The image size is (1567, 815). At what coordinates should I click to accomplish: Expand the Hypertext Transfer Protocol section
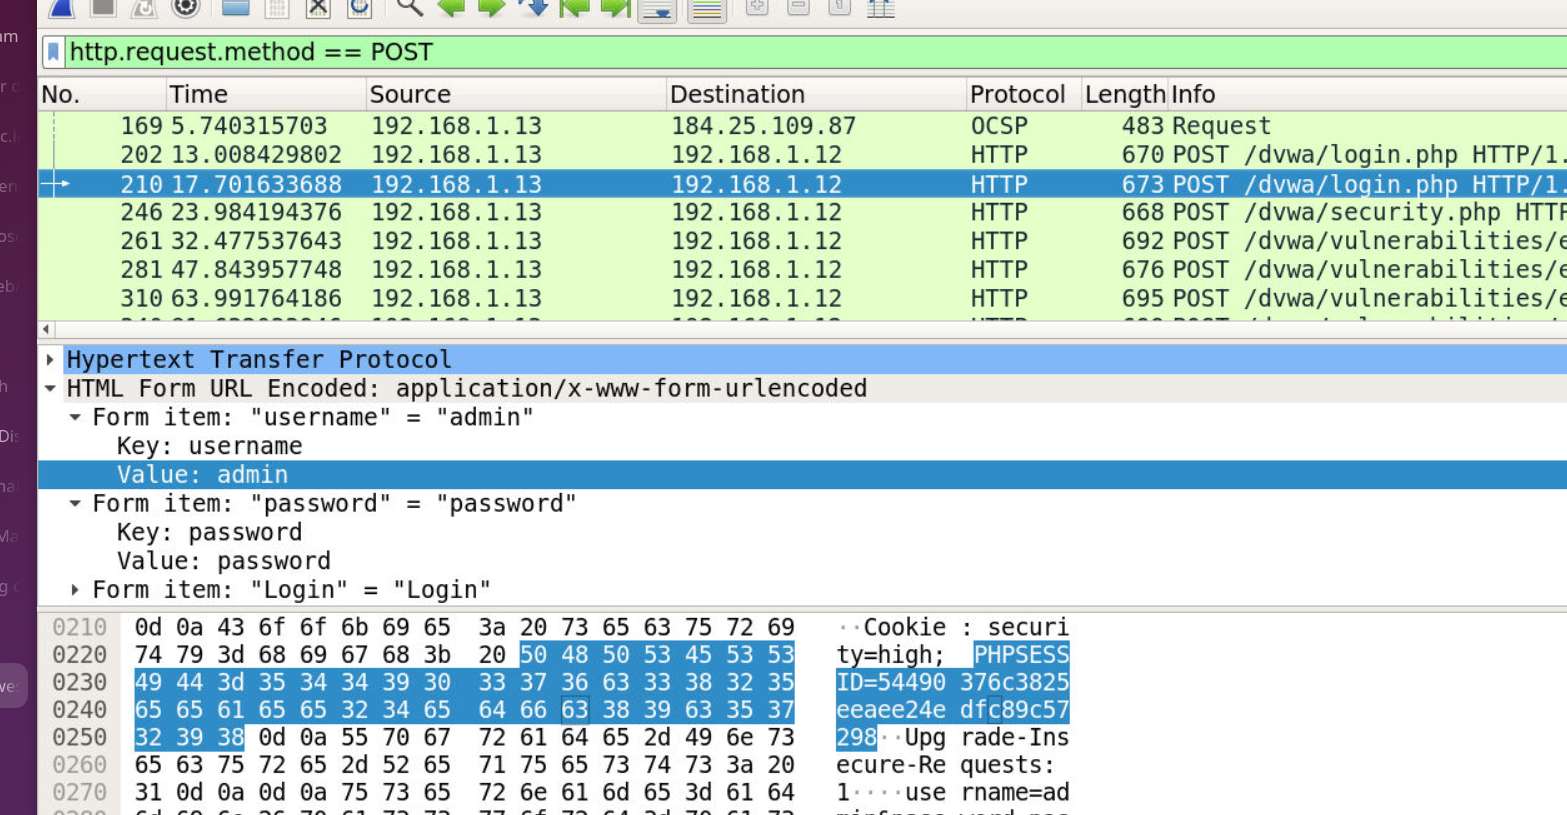[x=50, y=360]
